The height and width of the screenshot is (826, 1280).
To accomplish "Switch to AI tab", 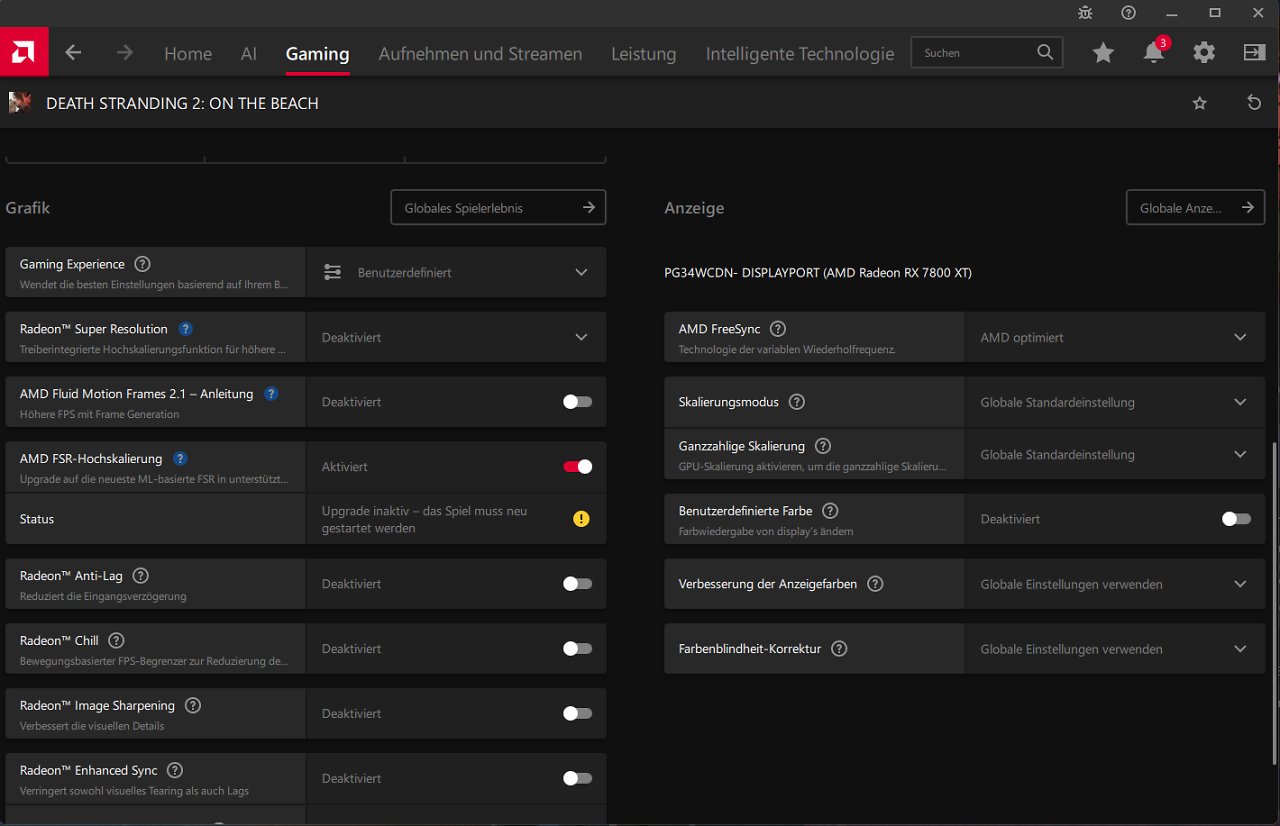I will point(249,54).
